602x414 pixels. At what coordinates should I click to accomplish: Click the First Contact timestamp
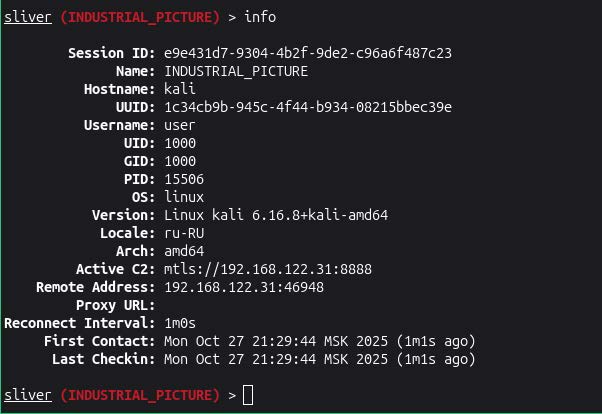point(319,341)
